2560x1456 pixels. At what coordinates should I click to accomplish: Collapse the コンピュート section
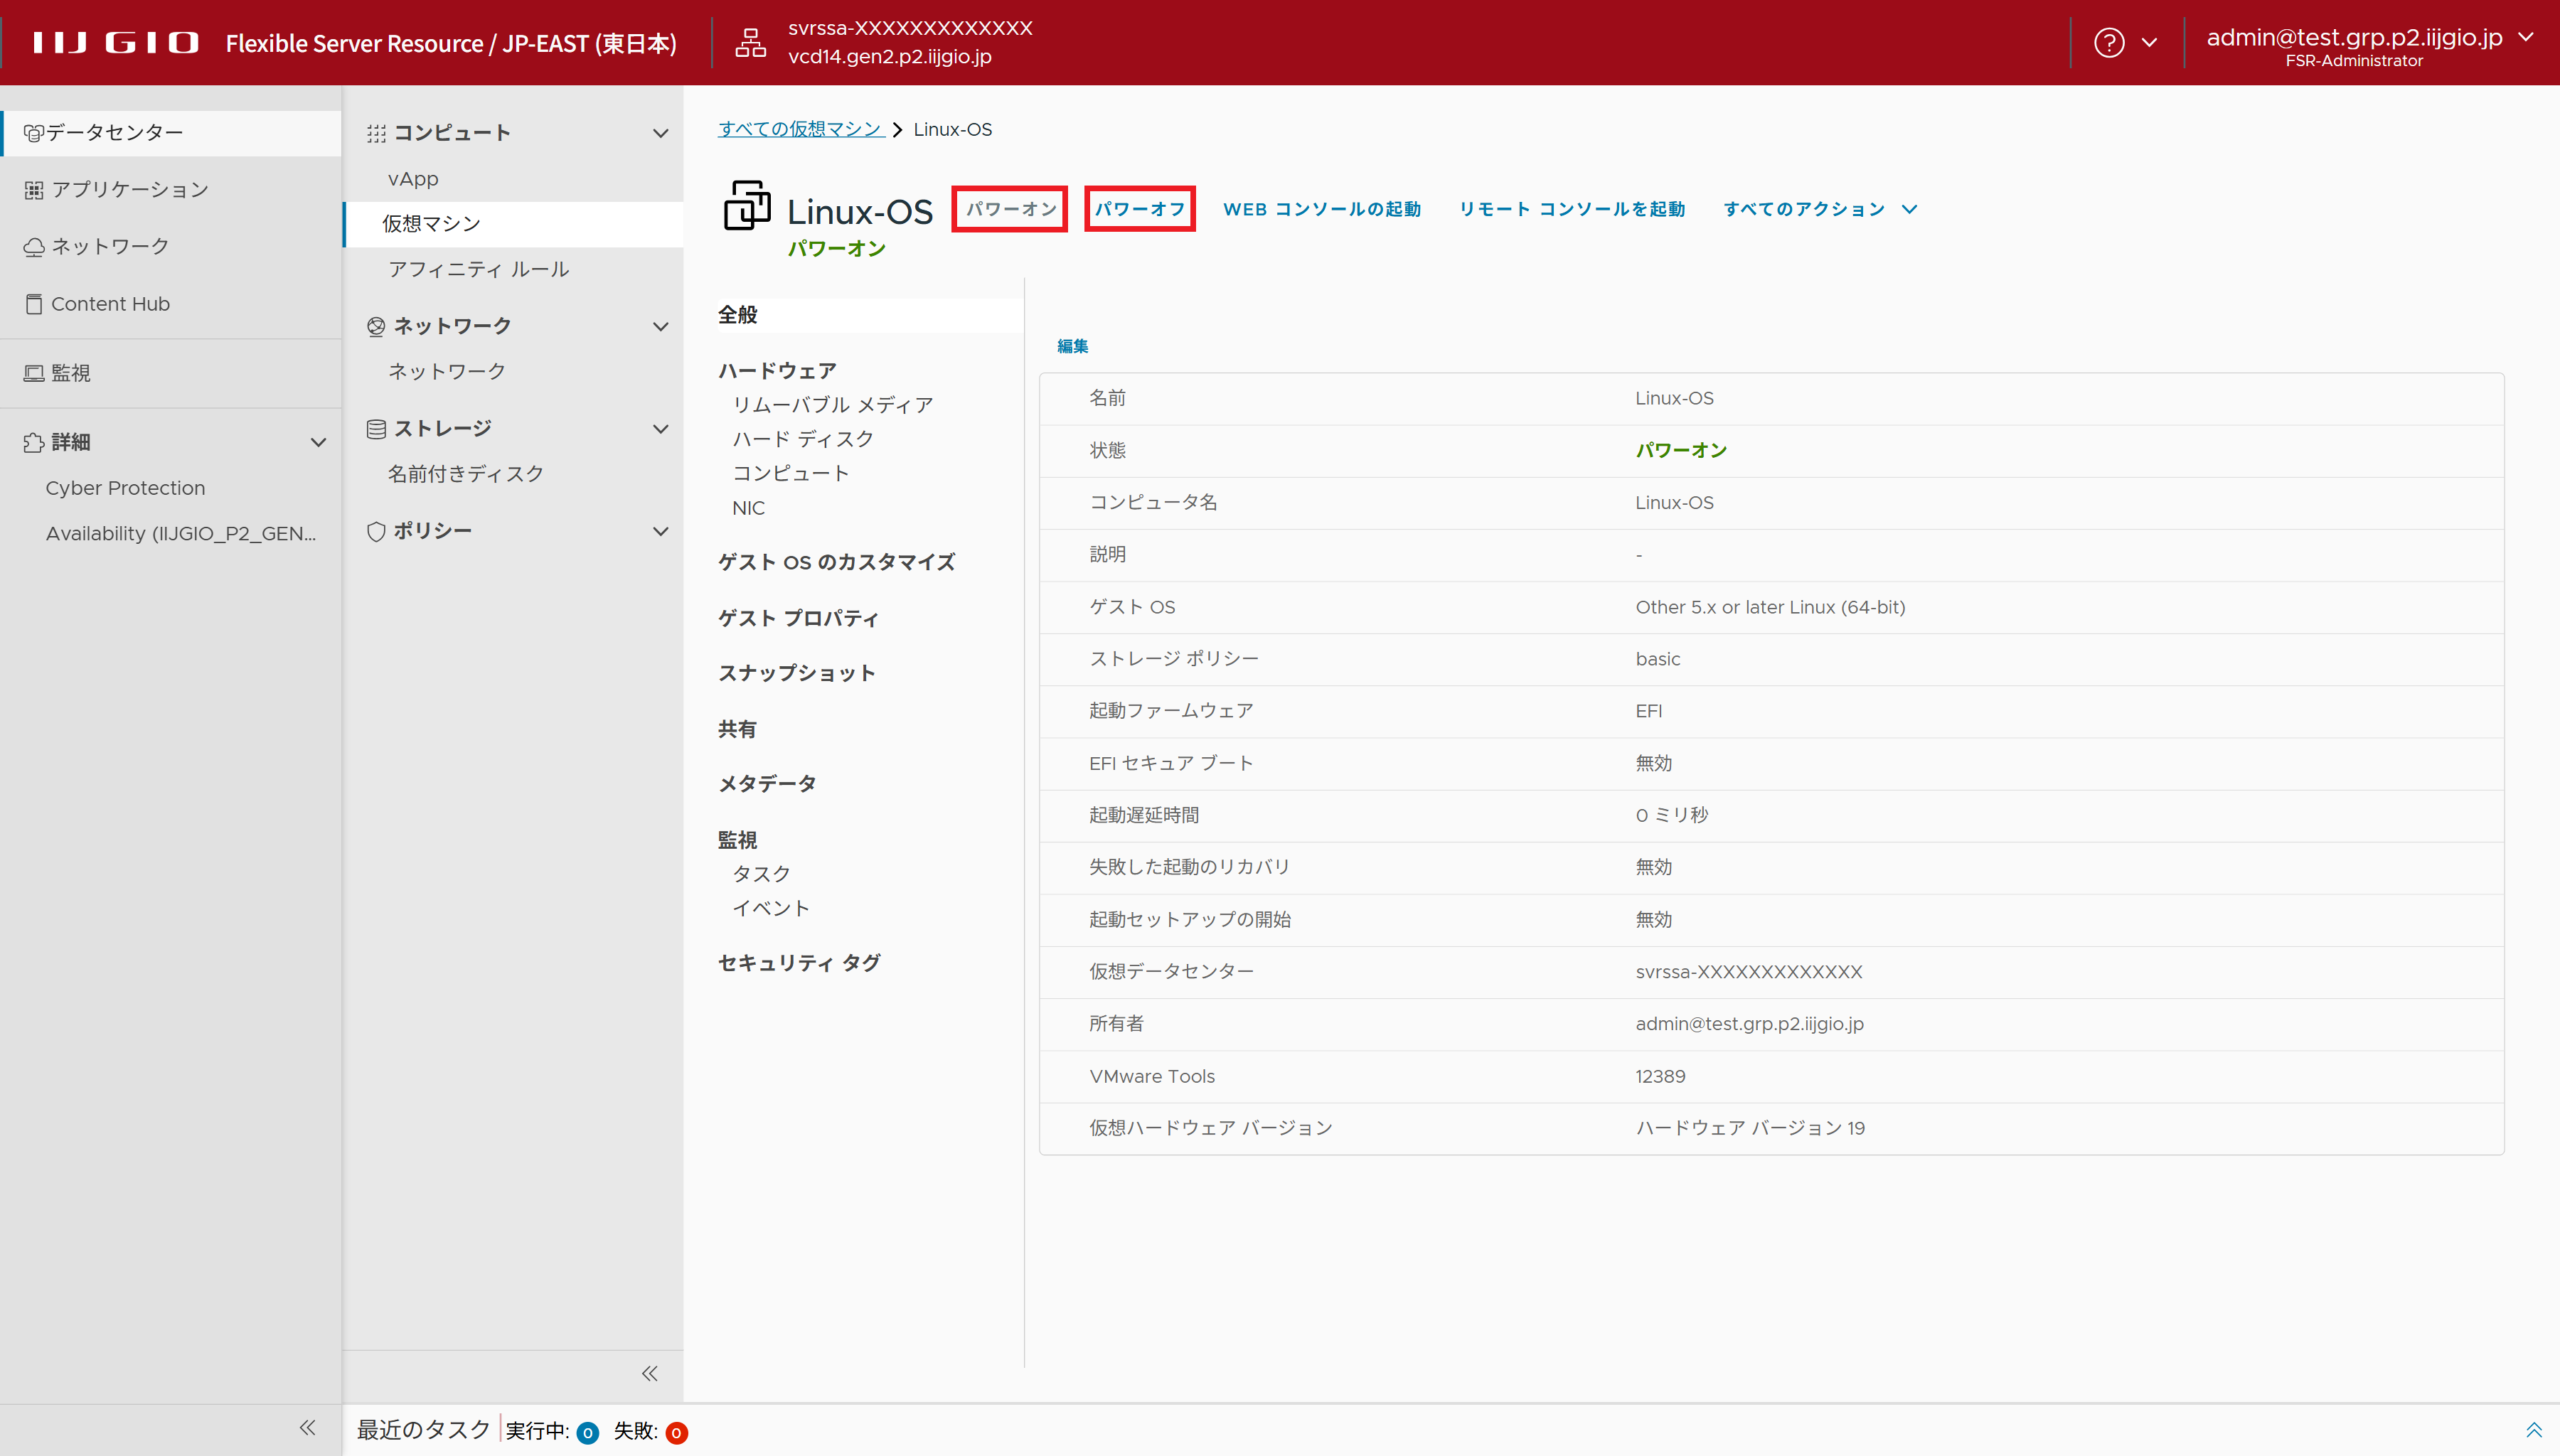(660, 133)
